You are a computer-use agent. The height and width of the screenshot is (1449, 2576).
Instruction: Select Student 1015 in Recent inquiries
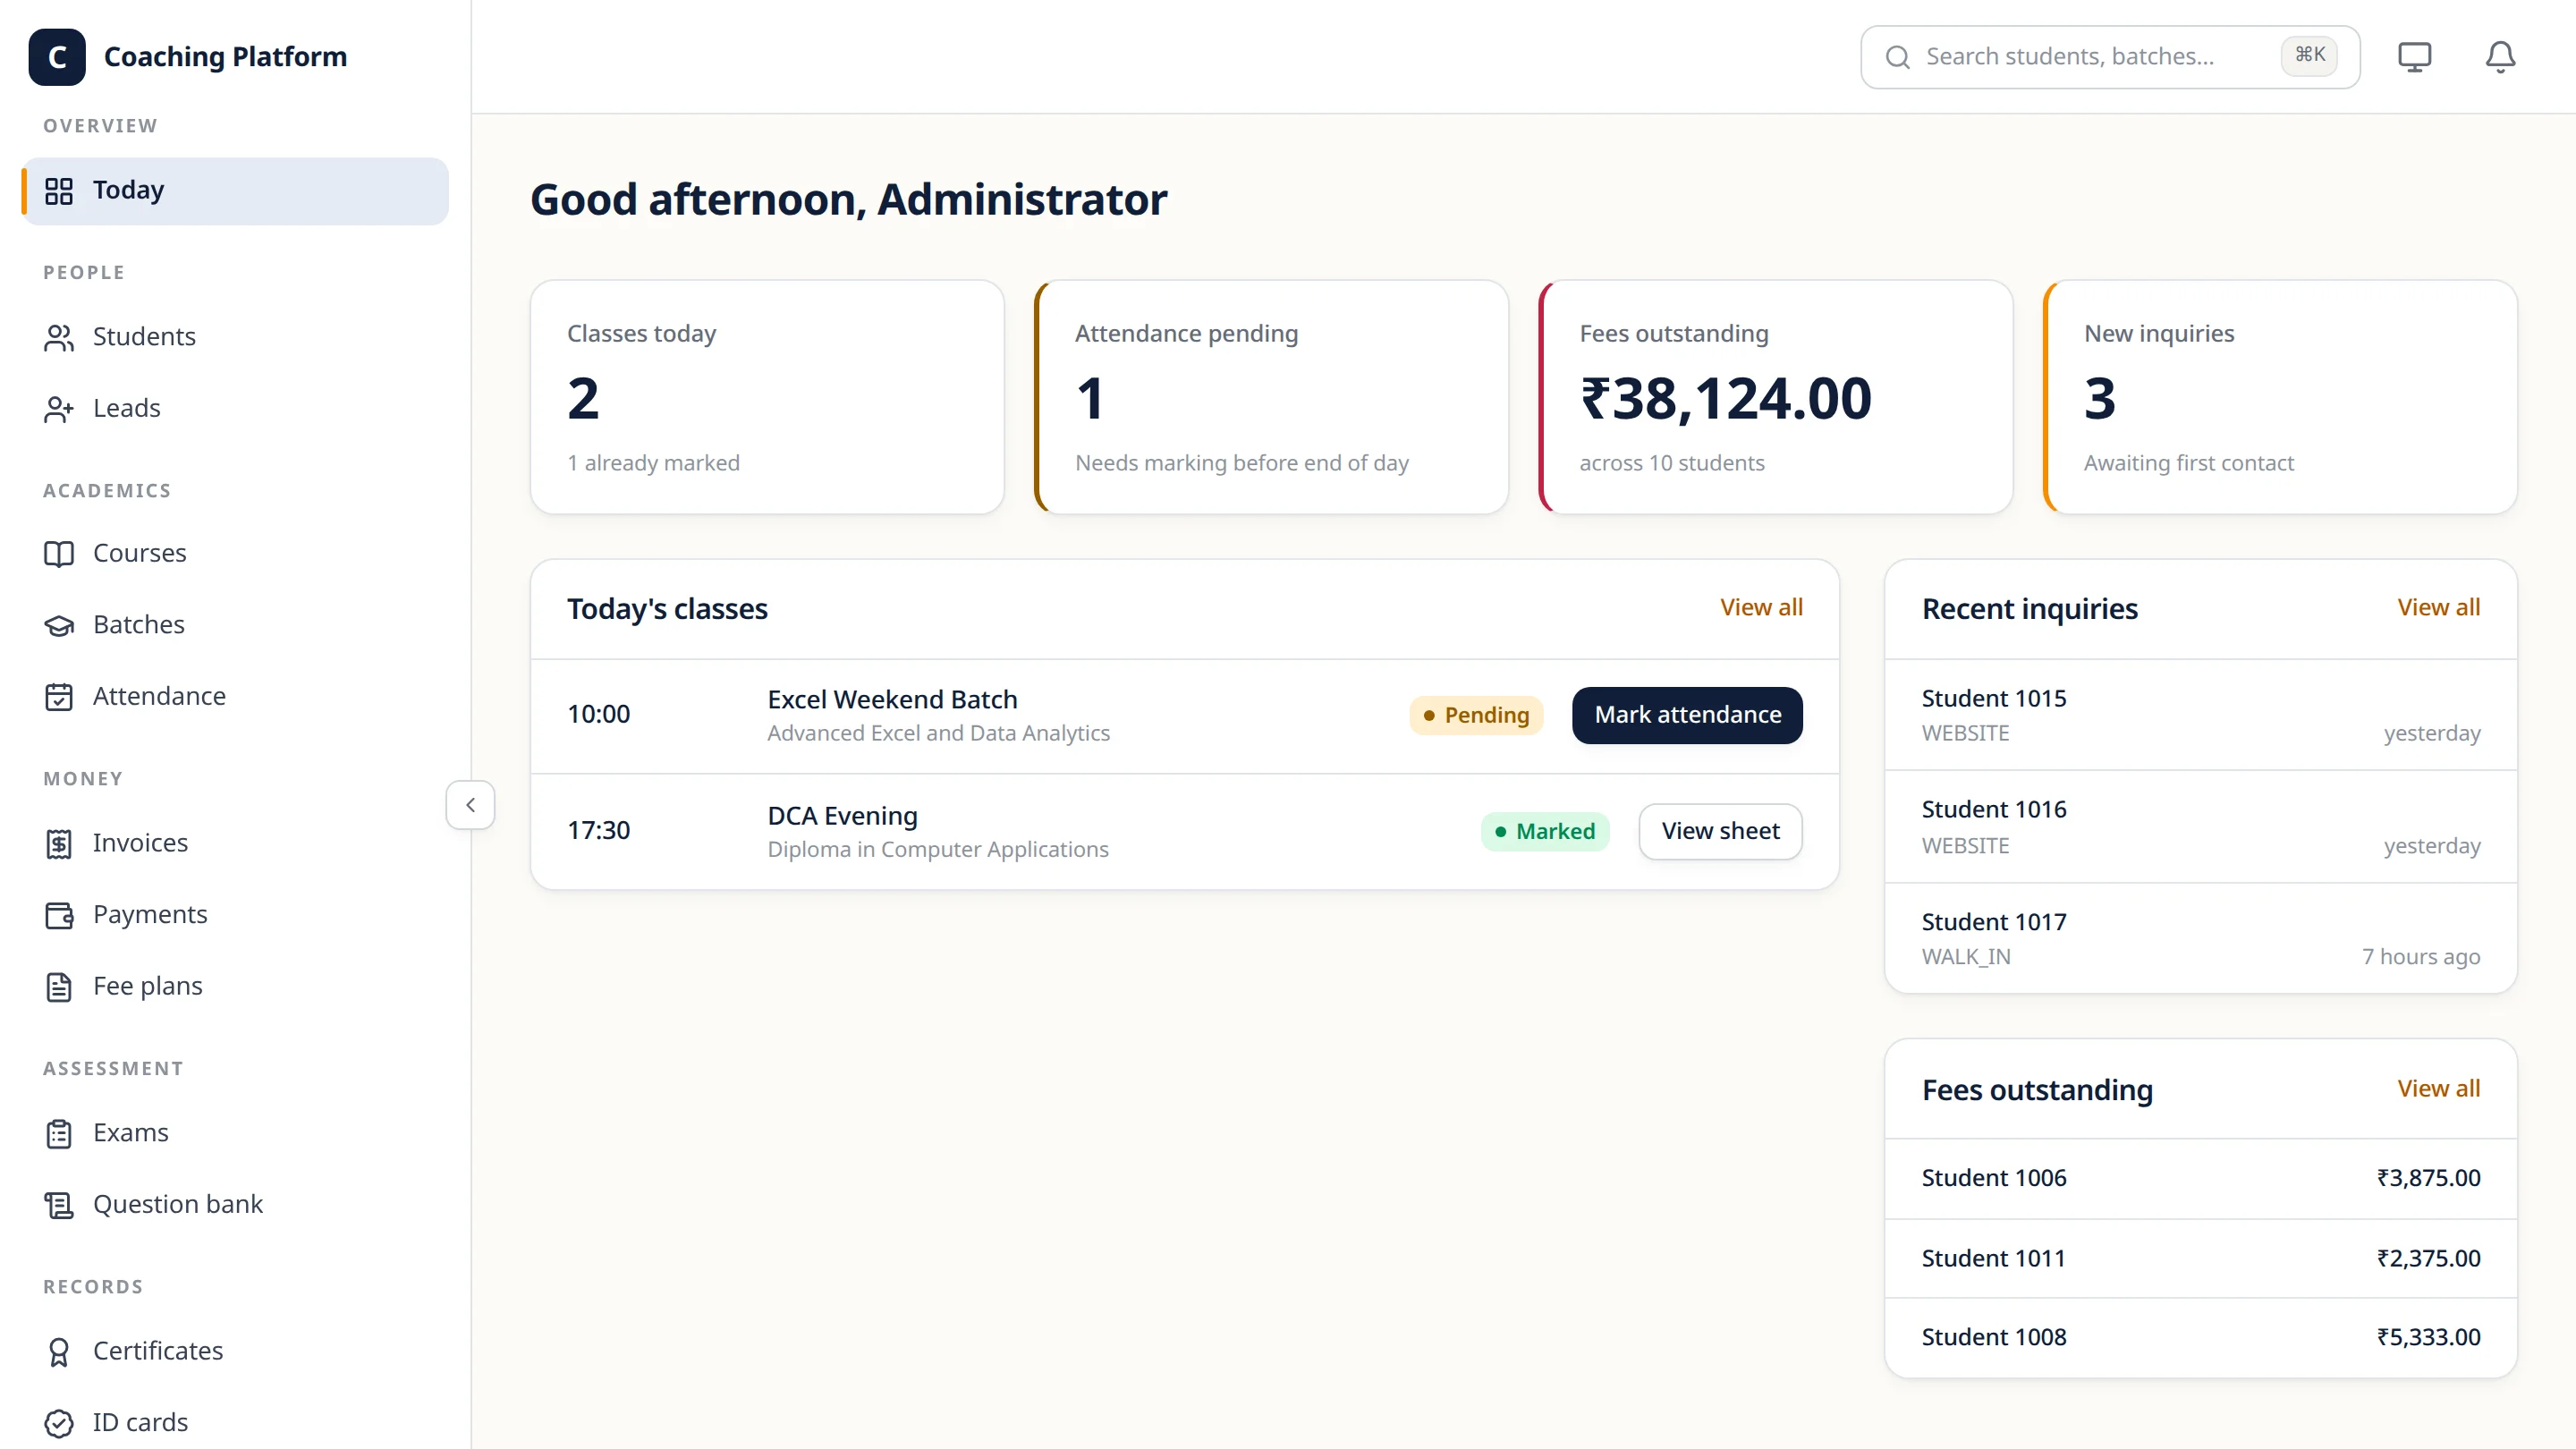(2201, 715)
